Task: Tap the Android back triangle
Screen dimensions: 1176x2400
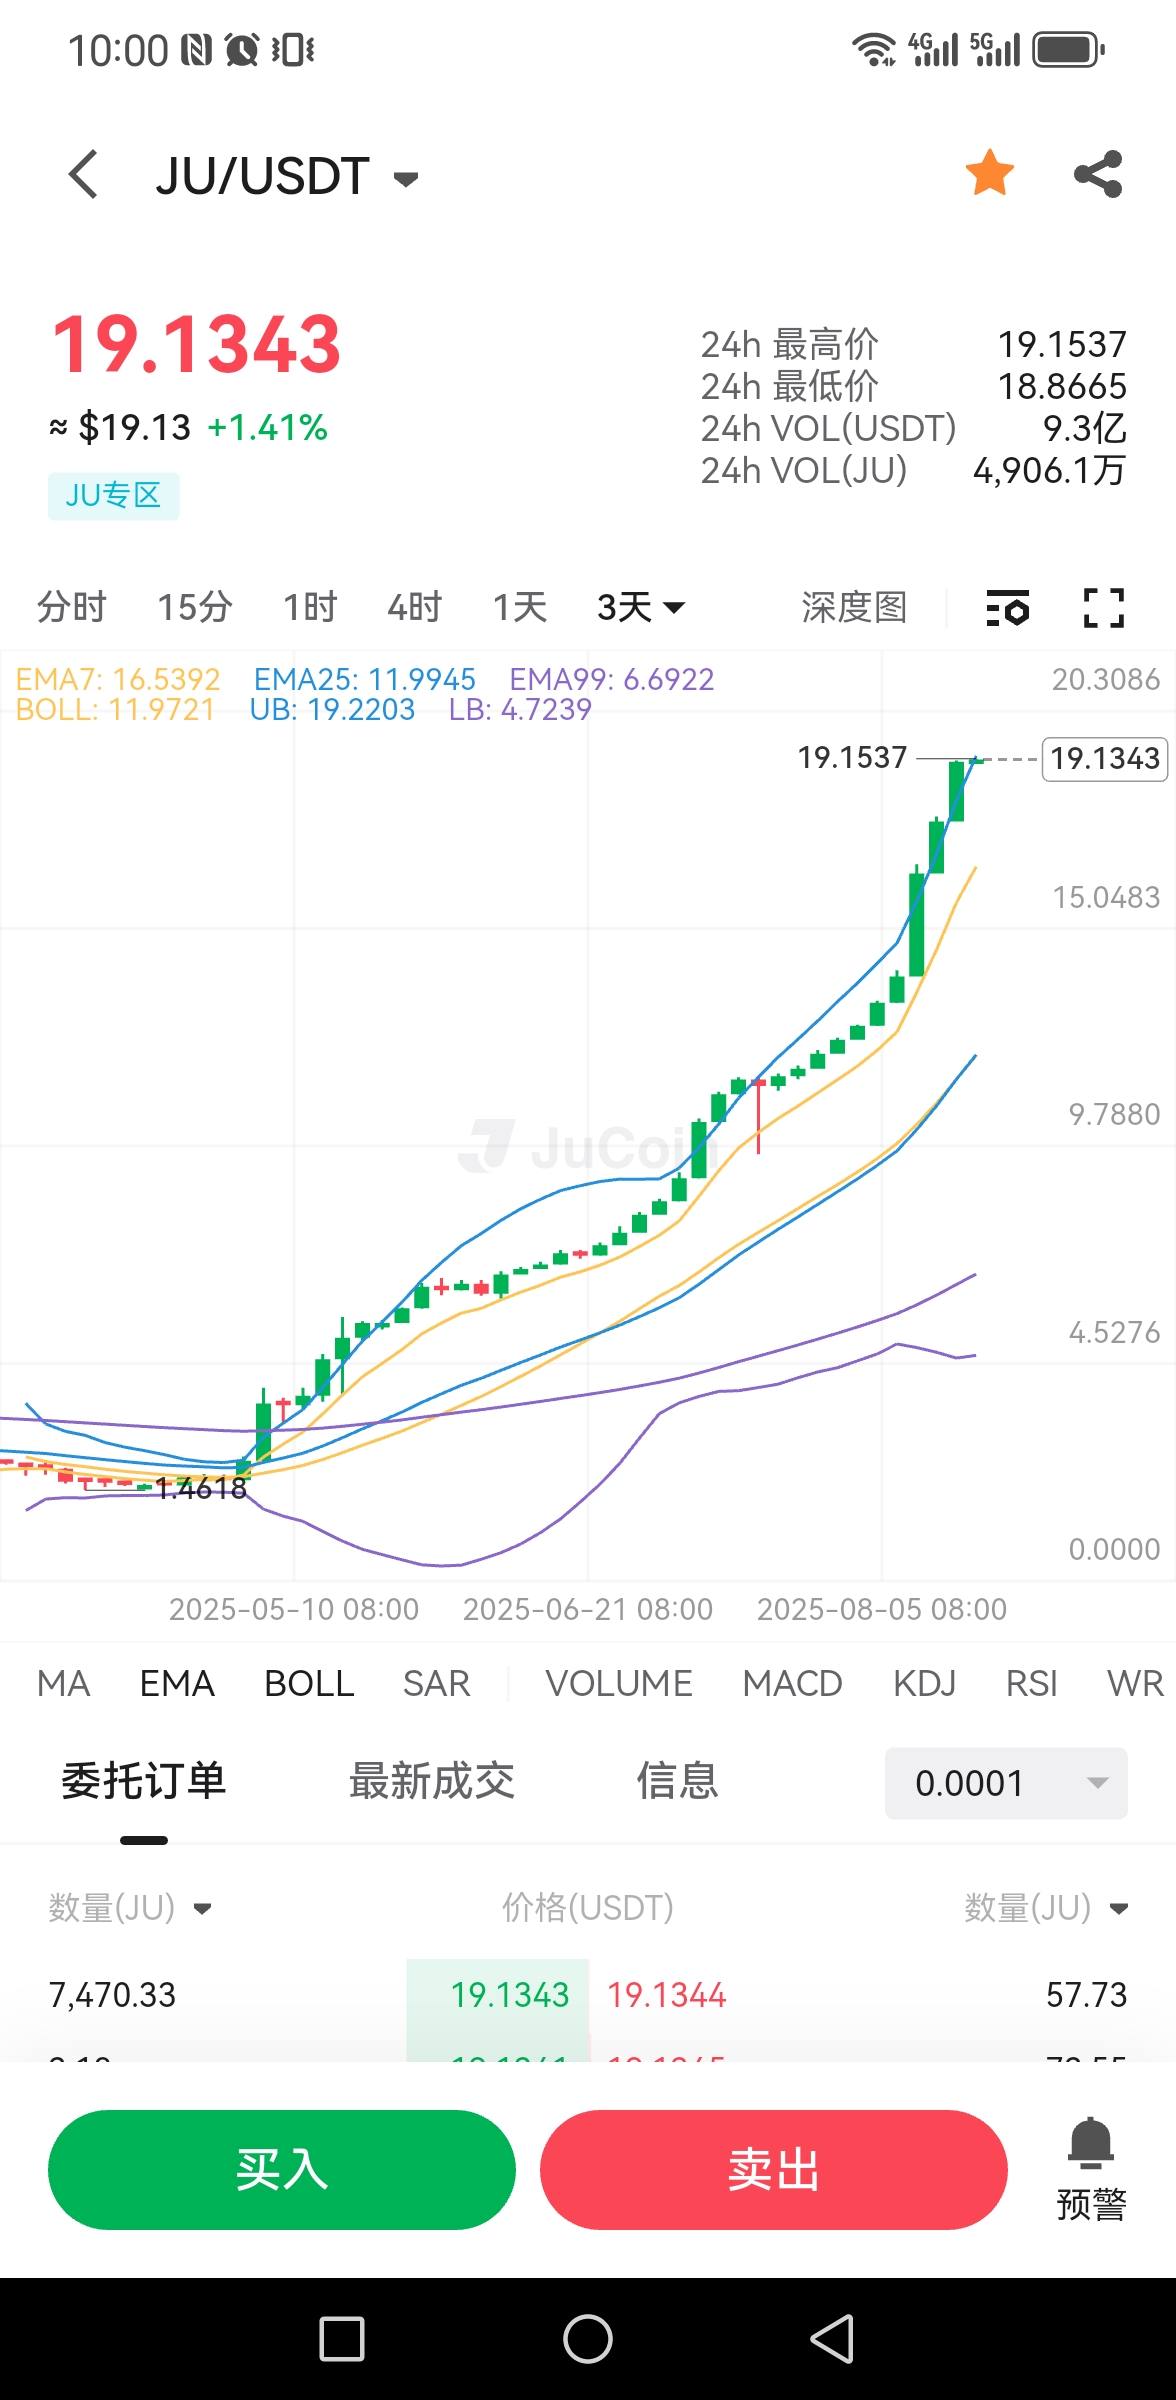Action: [x=832, y=2339]
